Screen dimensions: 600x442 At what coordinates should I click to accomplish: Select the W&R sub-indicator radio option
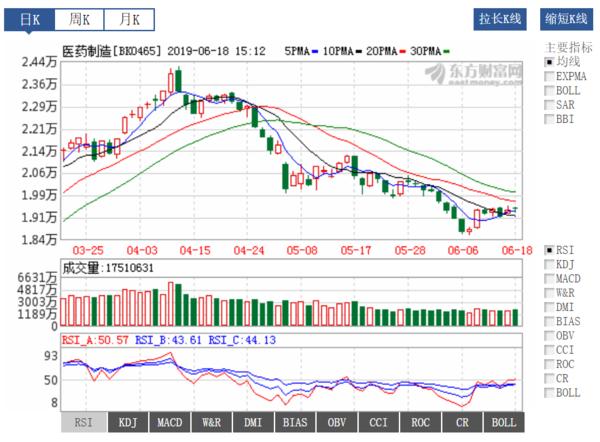549,293
